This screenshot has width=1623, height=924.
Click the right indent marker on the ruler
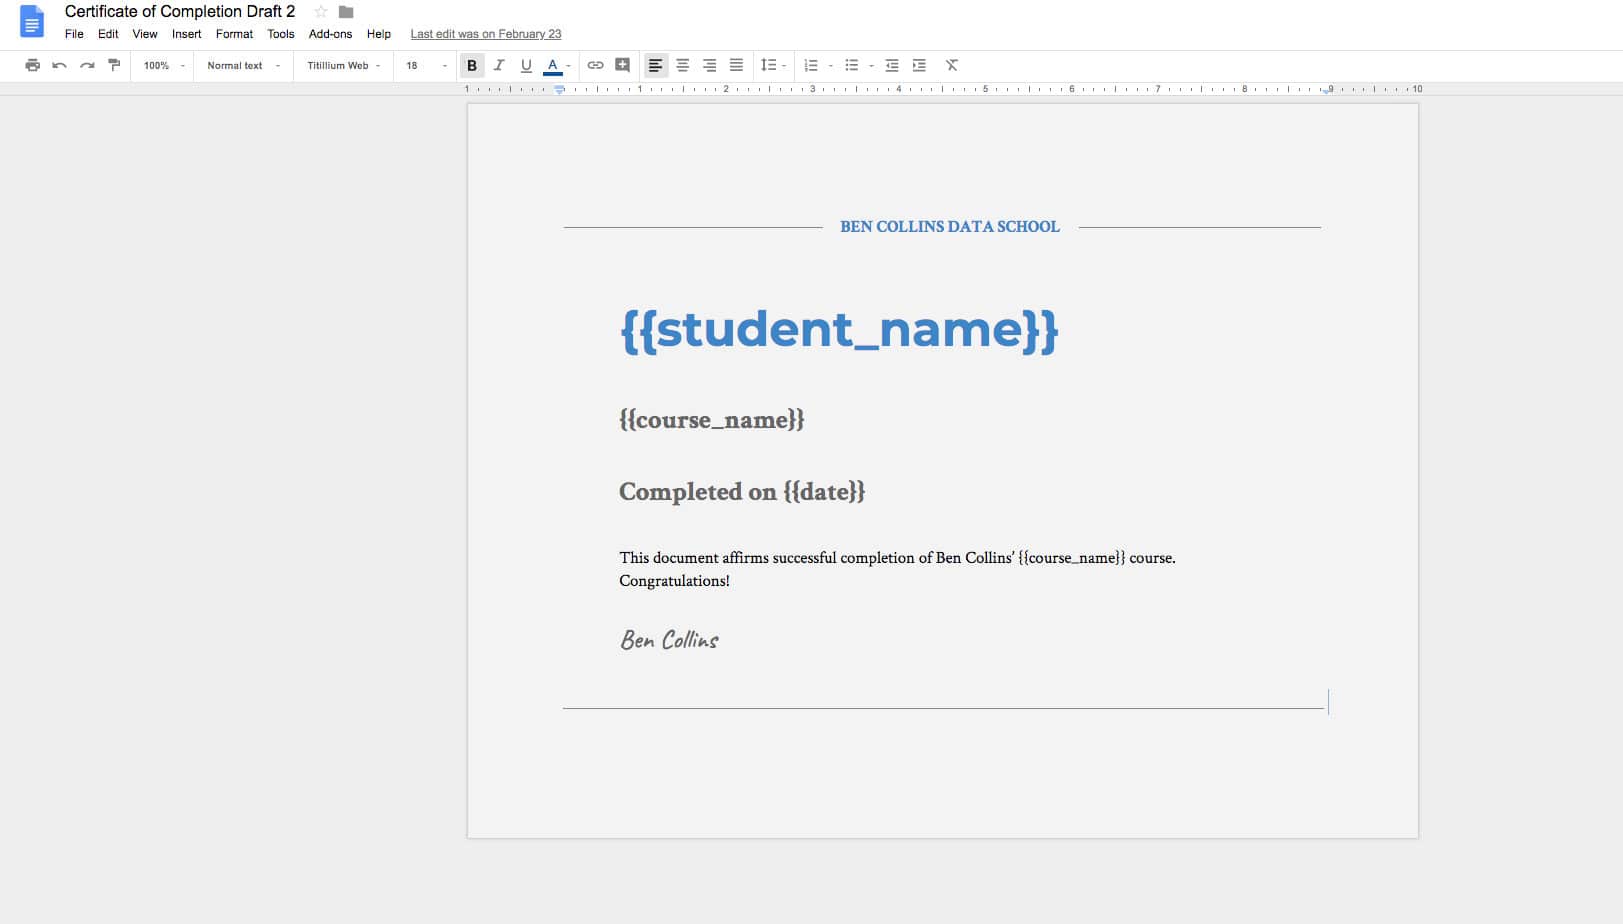click(1327, 91)
